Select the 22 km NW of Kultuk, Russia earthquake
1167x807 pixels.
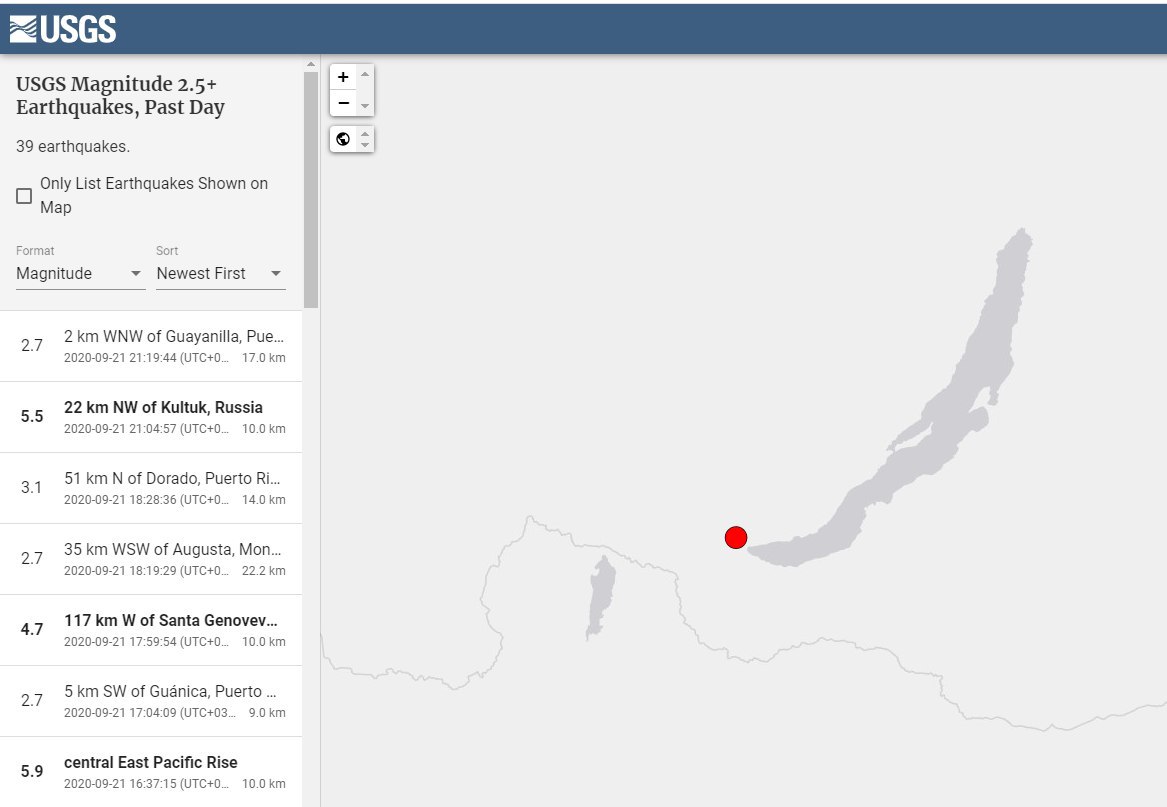coord(151,417)
